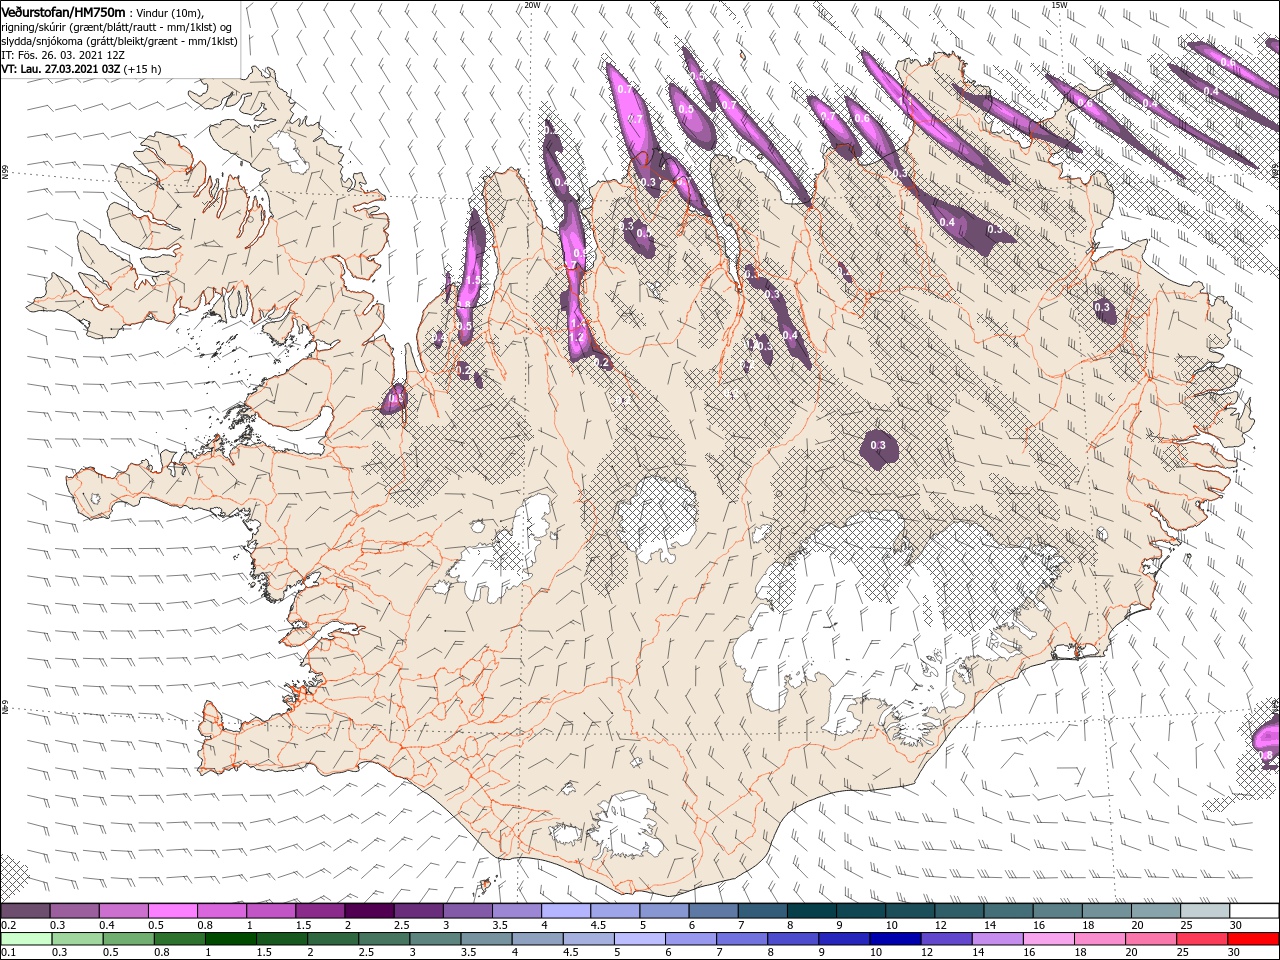Select the palest green 0.1 rain legend swatch
The image size is (1280, 960).
26,939
